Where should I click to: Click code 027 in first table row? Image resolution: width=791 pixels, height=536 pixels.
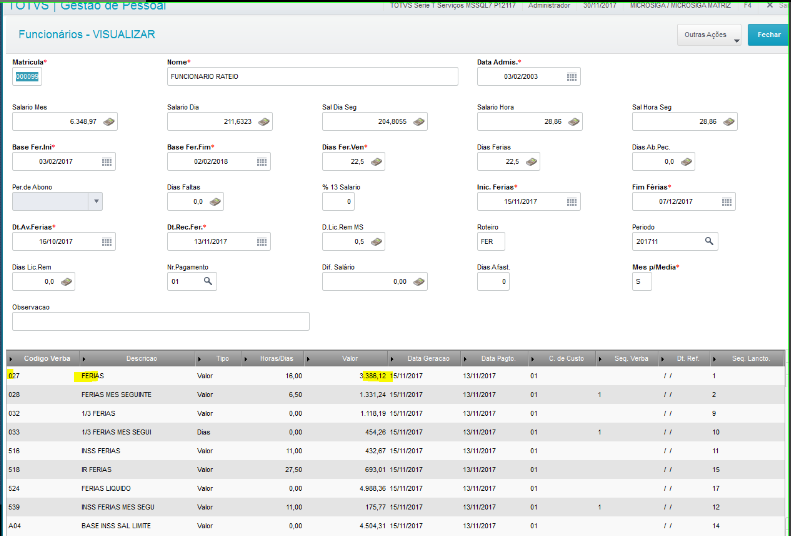(14, 376)
